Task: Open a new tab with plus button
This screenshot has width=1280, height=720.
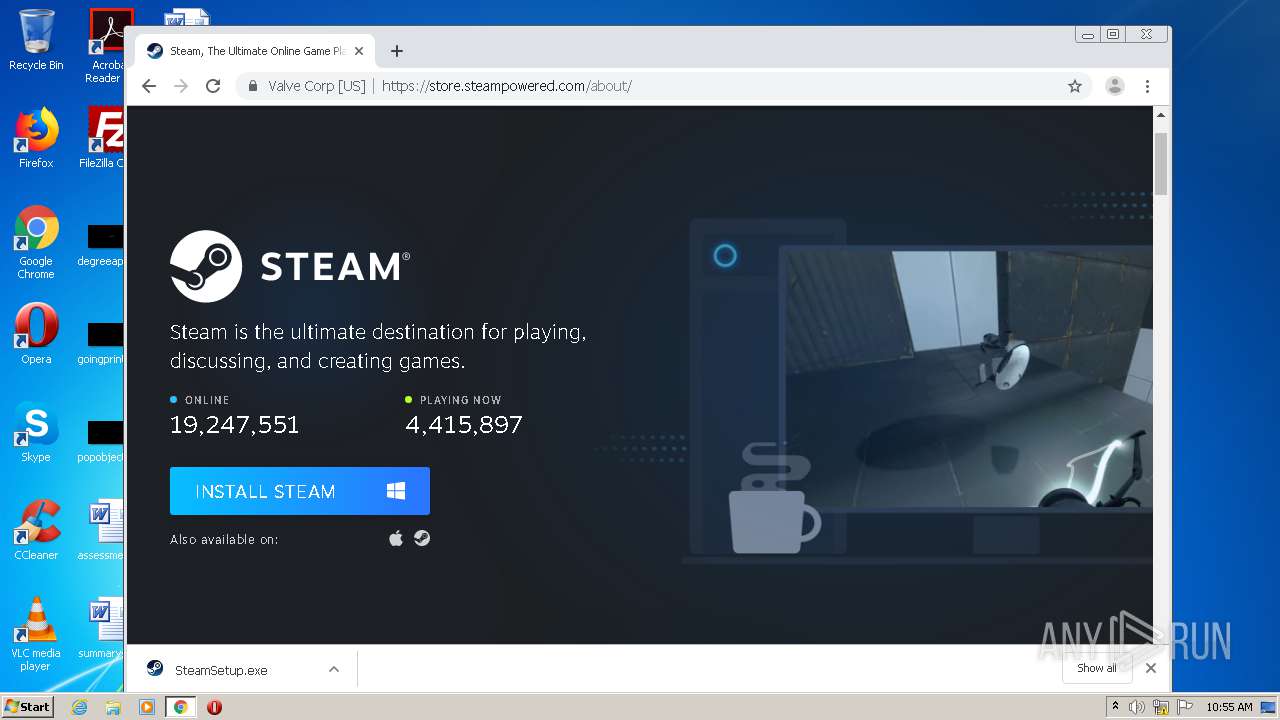Action: click(397, 51)
